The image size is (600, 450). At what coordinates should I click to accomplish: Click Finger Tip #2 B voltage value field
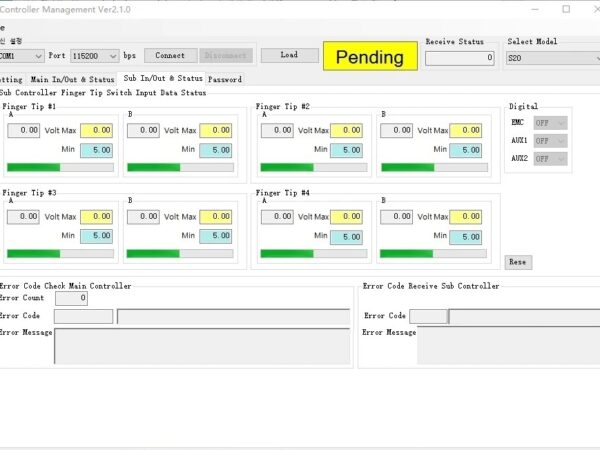point(396,130)
